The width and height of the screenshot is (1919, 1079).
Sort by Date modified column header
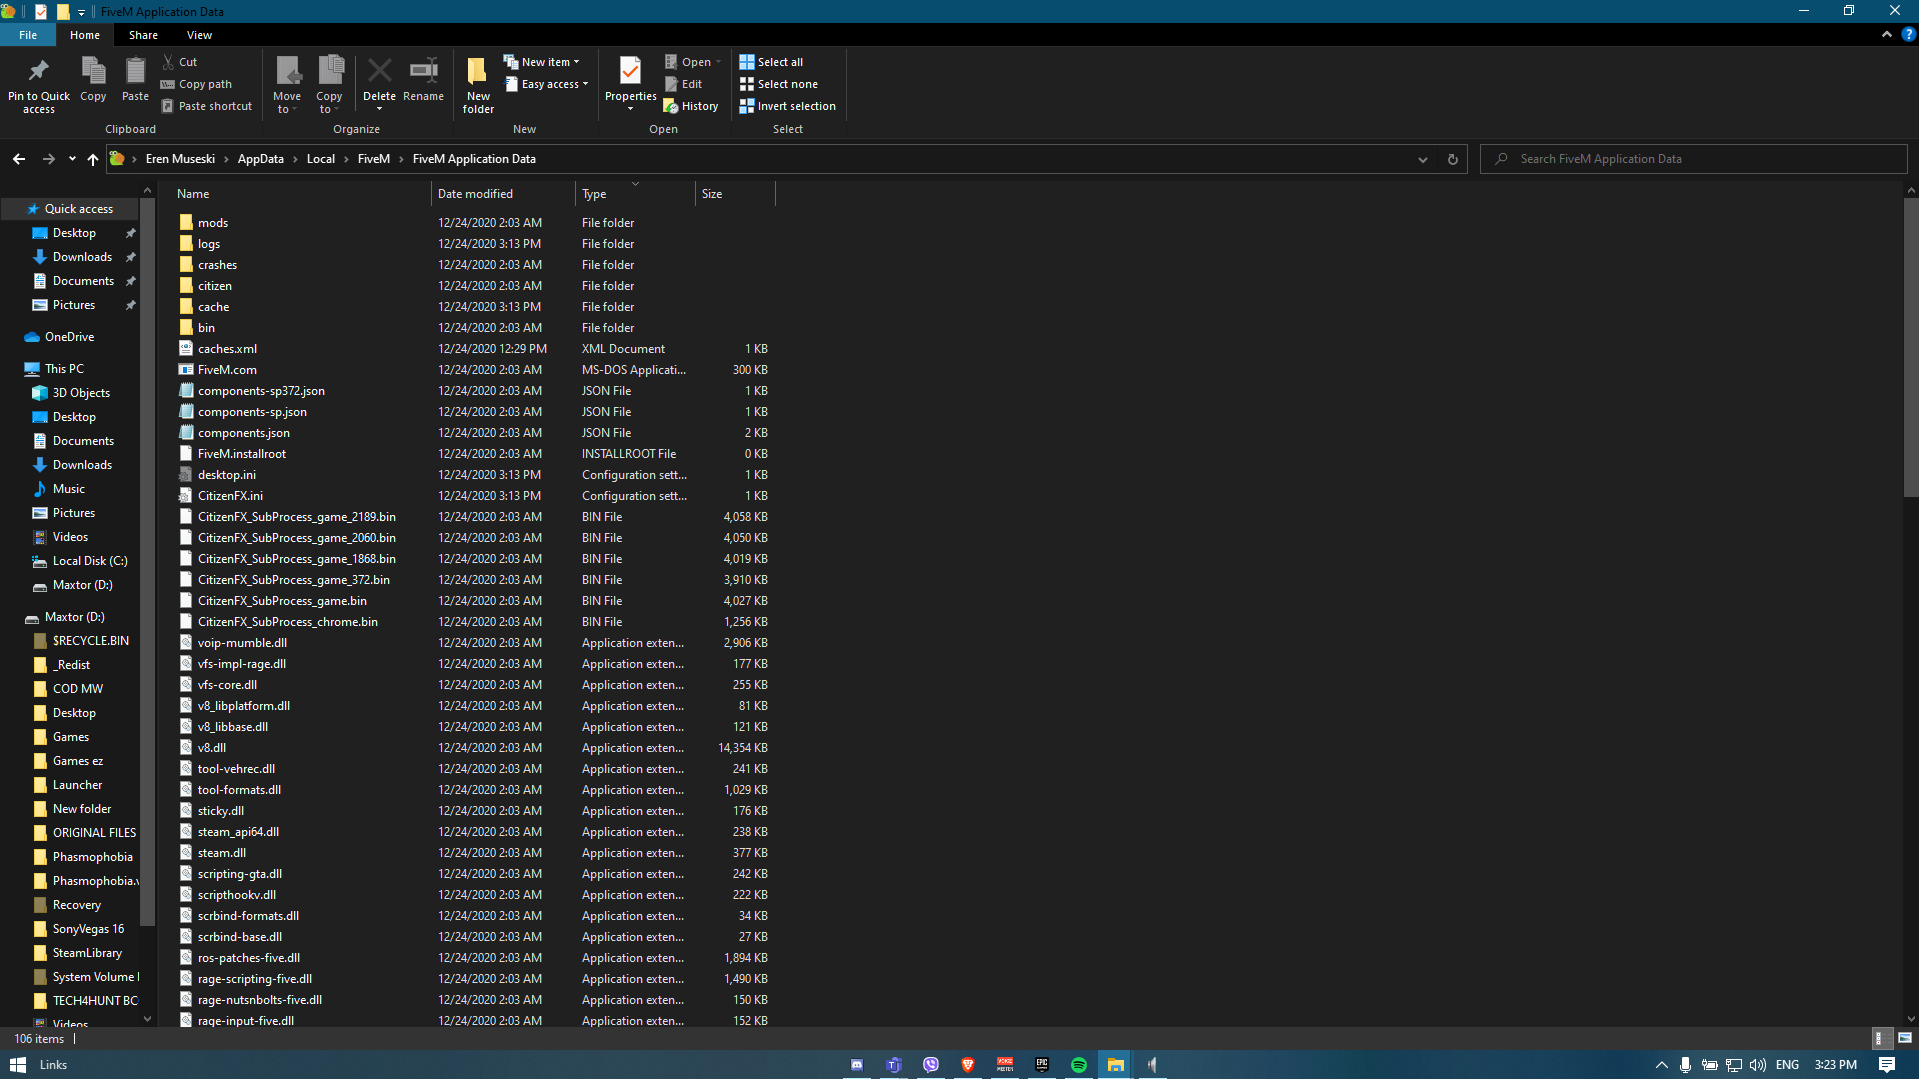click(503, 194)
